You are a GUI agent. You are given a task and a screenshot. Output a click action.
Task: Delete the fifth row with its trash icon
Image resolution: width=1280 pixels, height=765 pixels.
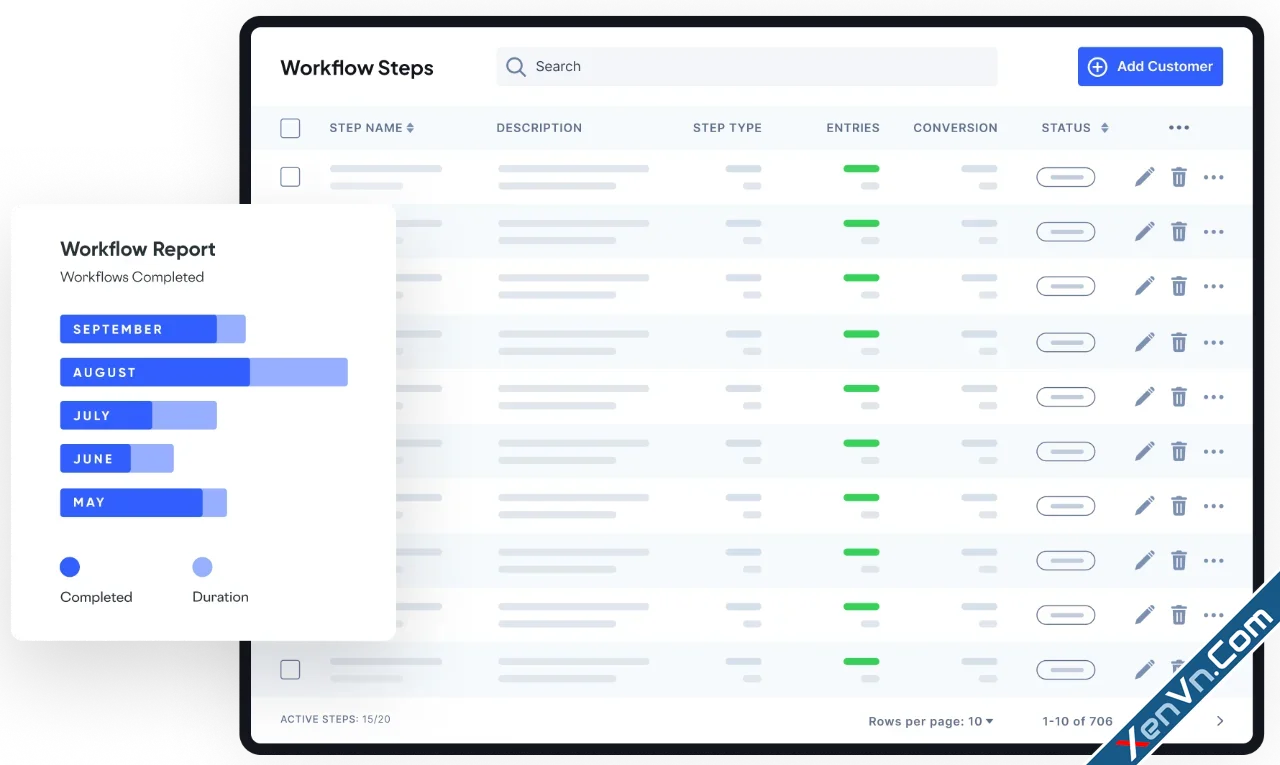(1179, 397)
